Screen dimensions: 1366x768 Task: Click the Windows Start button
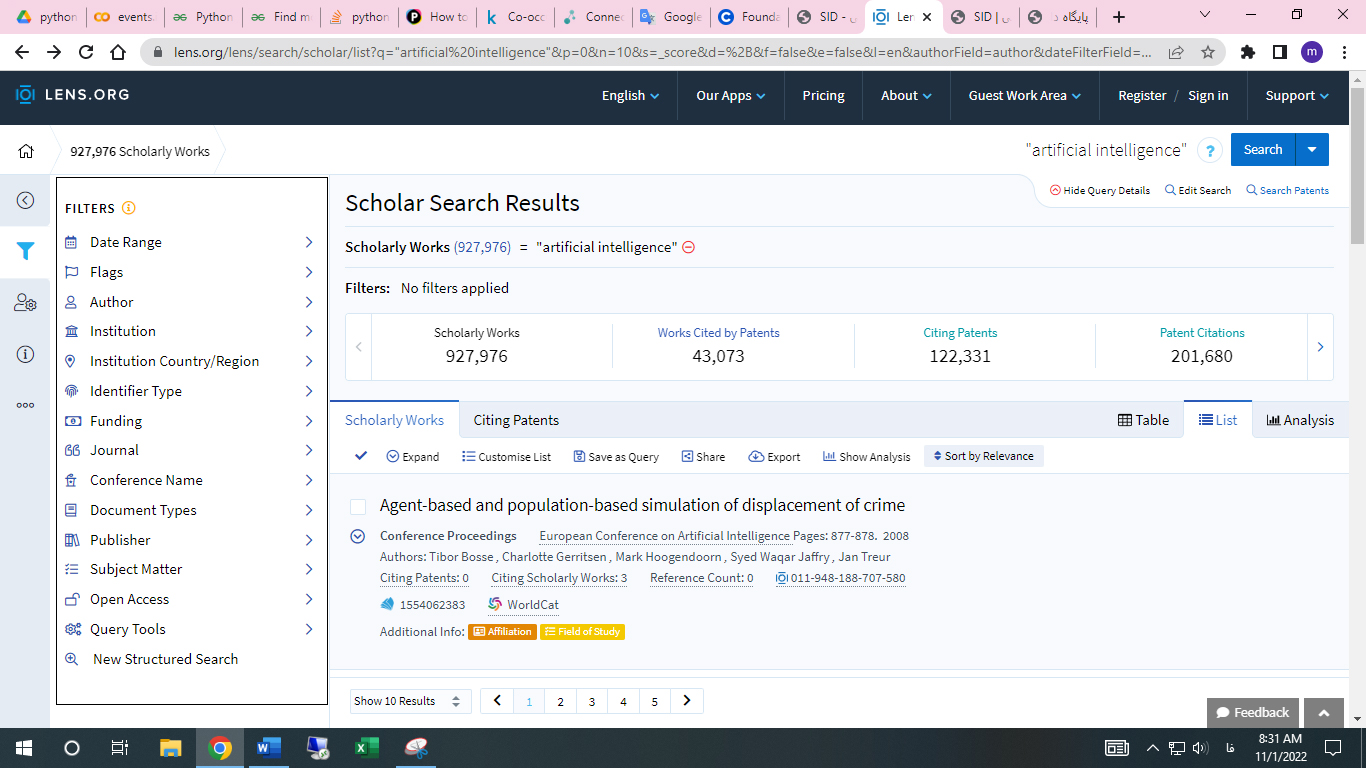(24, 747)
